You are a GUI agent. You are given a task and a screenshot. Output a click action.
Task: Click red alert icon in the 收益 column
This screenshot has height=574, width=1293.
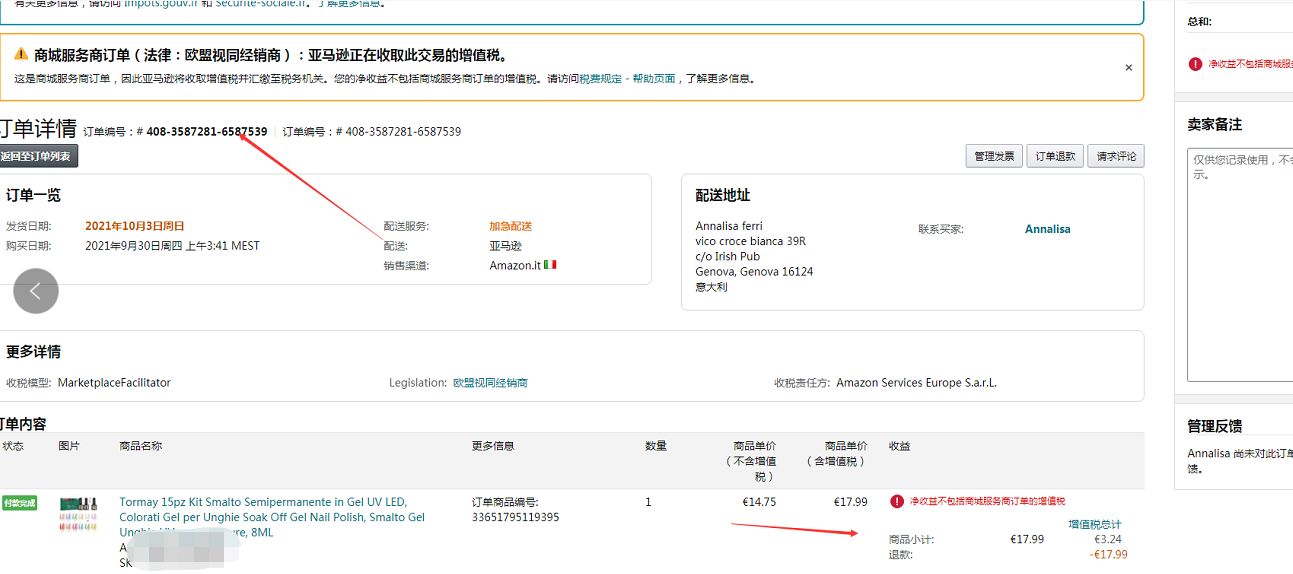tap(897, 501)
